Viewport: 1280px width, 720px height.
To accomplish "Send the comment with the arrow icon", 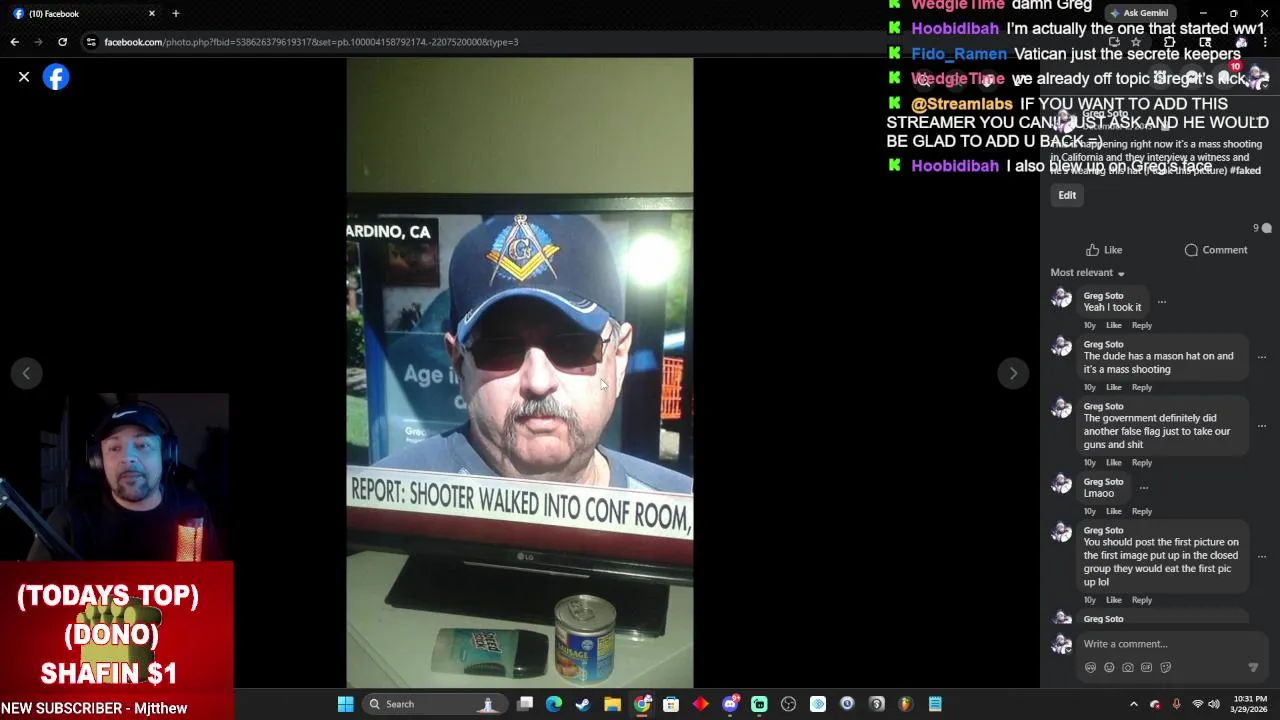I will click(x=1253, y=668).
